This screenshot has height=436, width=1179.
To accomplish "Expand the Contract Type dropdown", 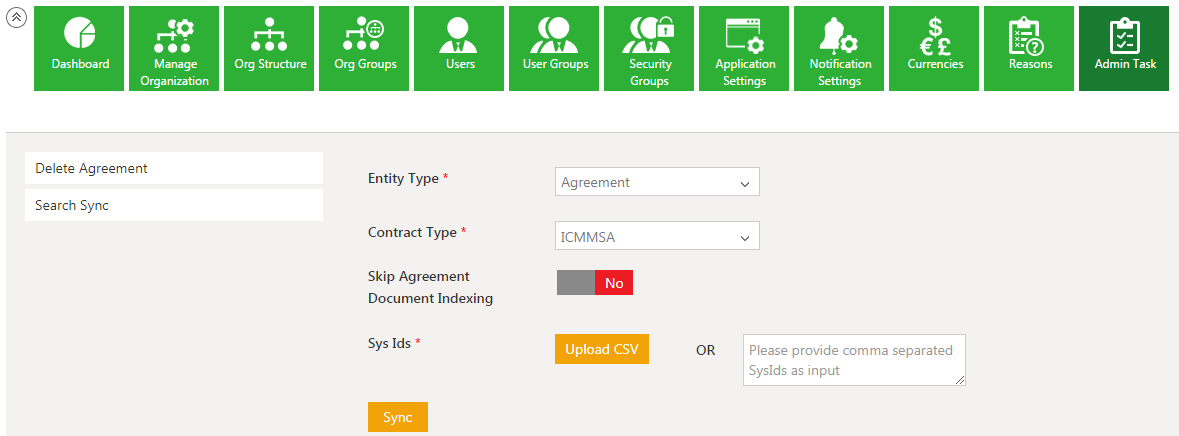I will (657, 236).
